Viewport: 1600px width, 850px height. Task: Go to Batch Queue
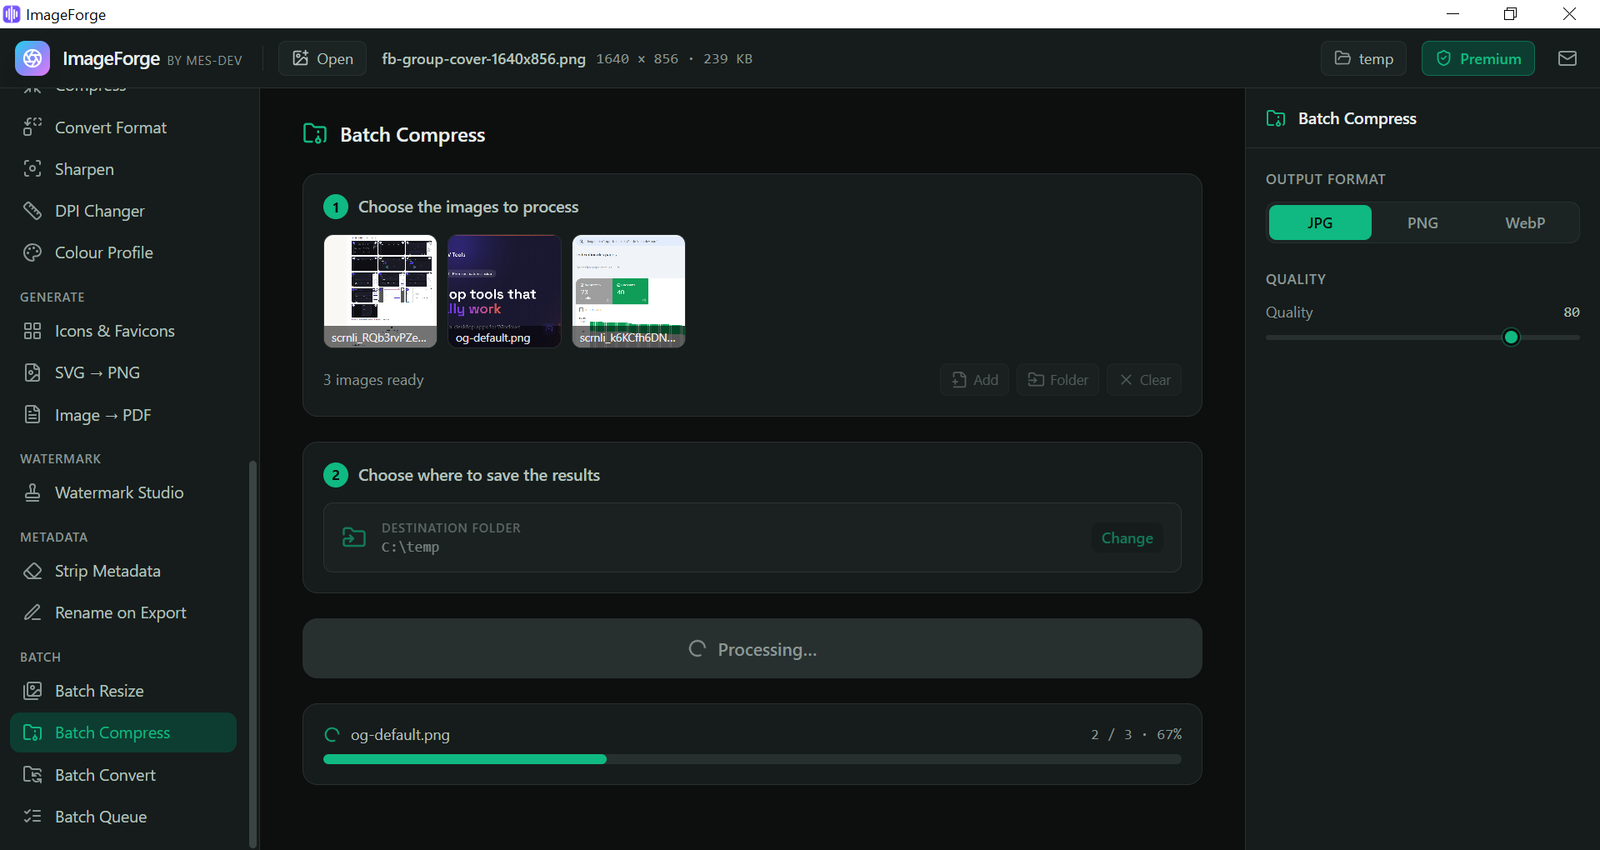coord(123,817)
